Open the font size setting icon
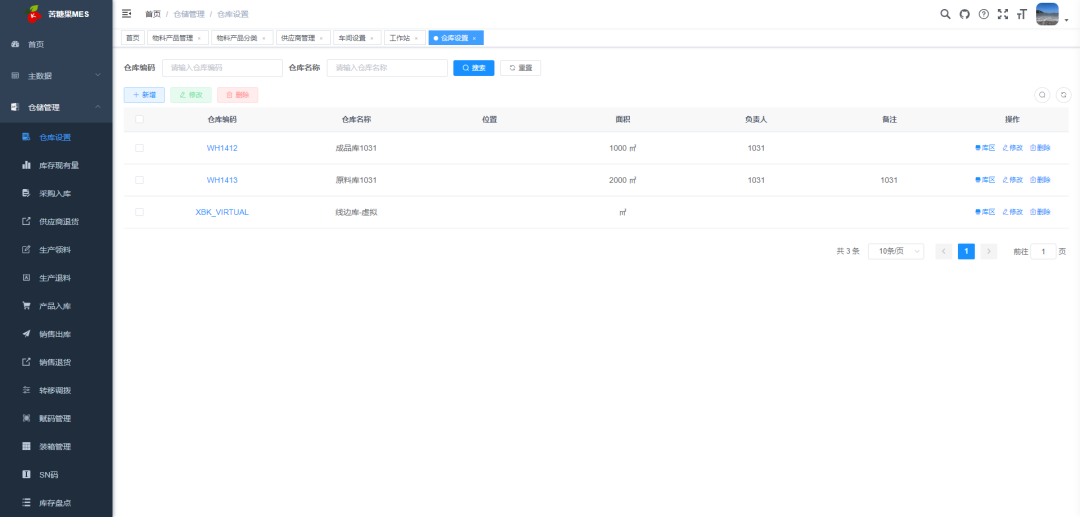The width and height of the screenshot is (1080, 517). coord(1021,14)
